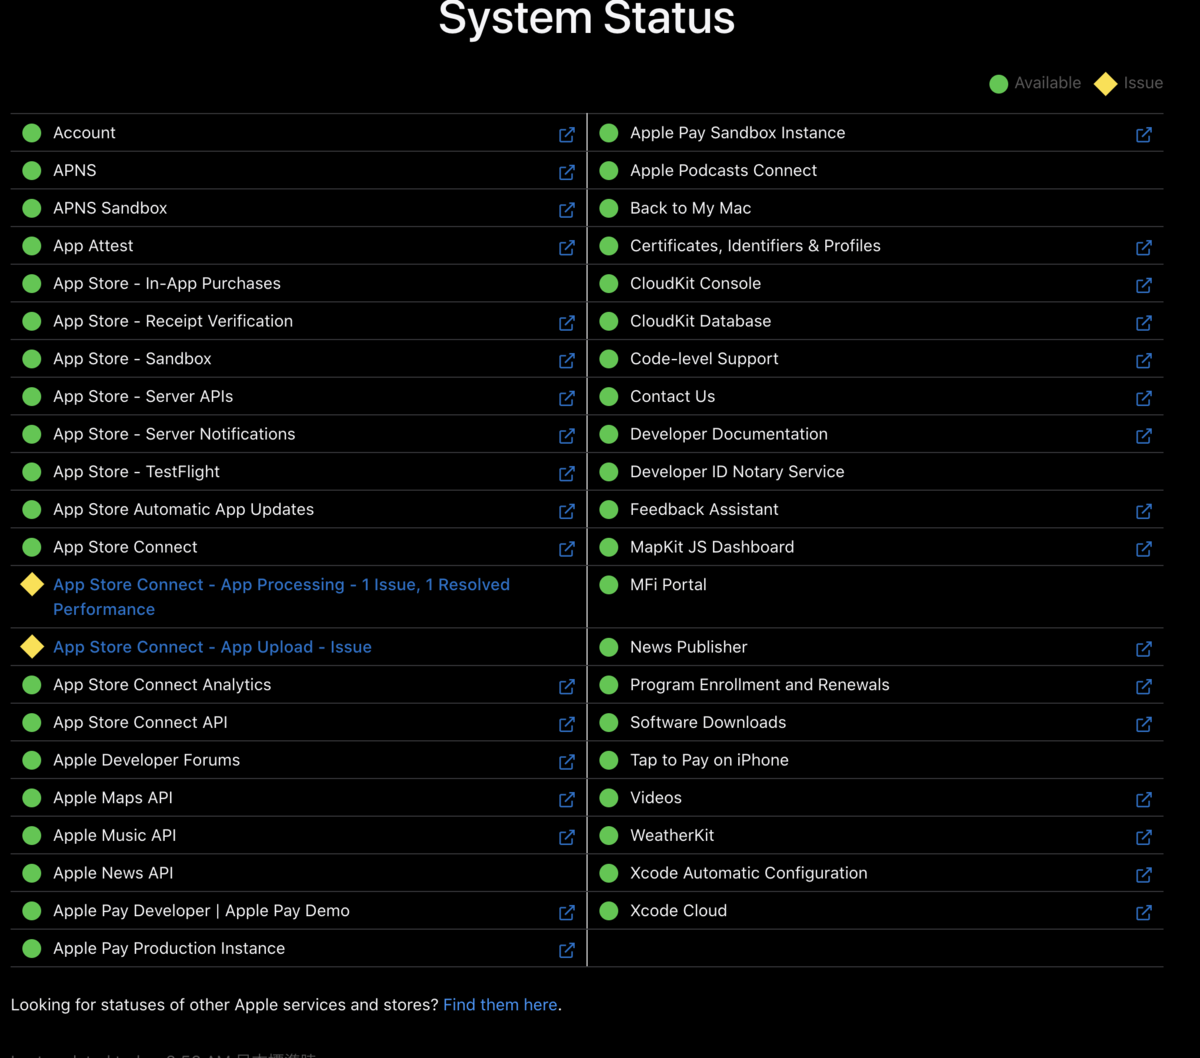Image resolution: width=1200 pixels, height=1058 pixels.
Task: Open external link icon for Receipt Verification
Action: 567,322
